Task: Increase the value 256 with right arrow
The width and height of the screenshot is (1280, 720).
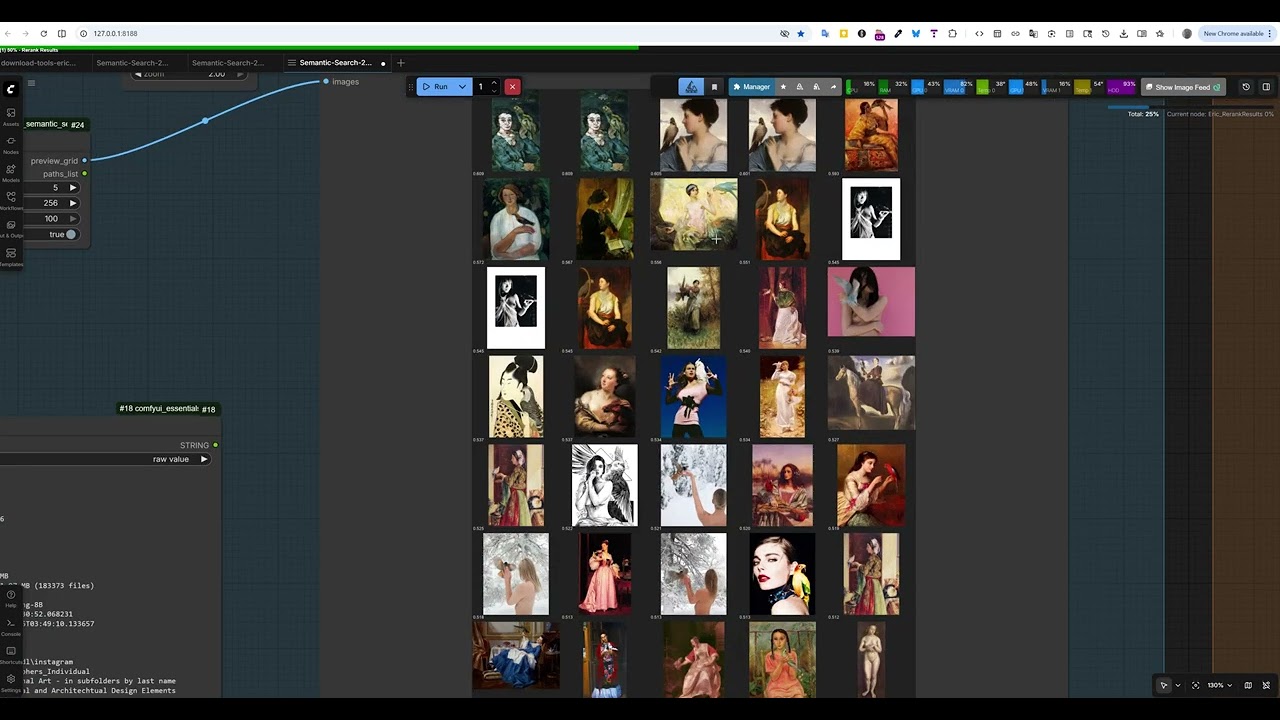Action: (73, 203)
